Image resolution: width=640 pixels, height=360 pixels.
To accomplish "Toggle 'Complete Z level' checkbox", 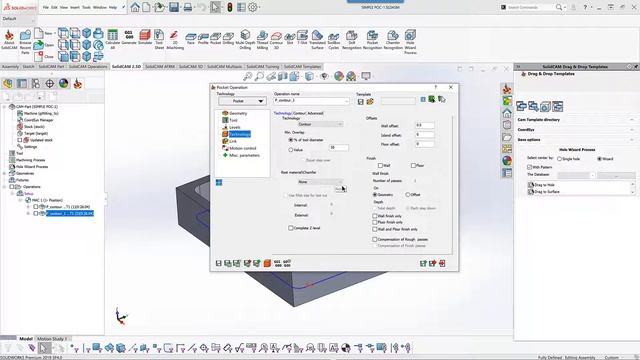I will [x=291, y=228].
